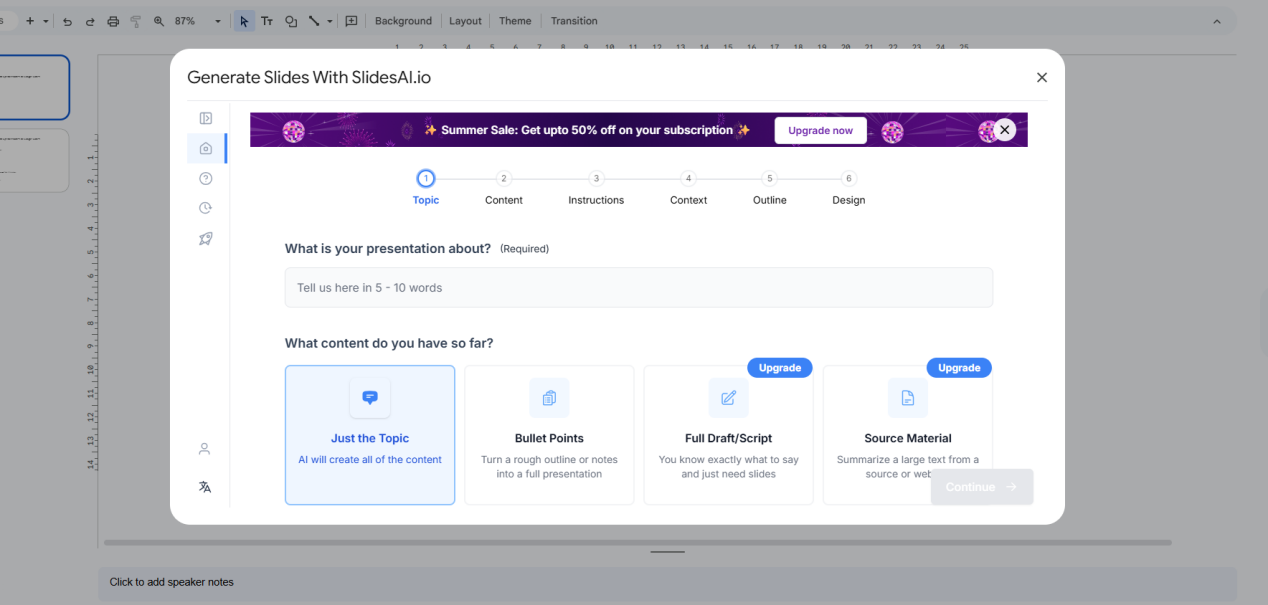This screenshot has width=1268, height=605.
Task: Open the user profile icon in sidebar
Action: tap(205, 448)
